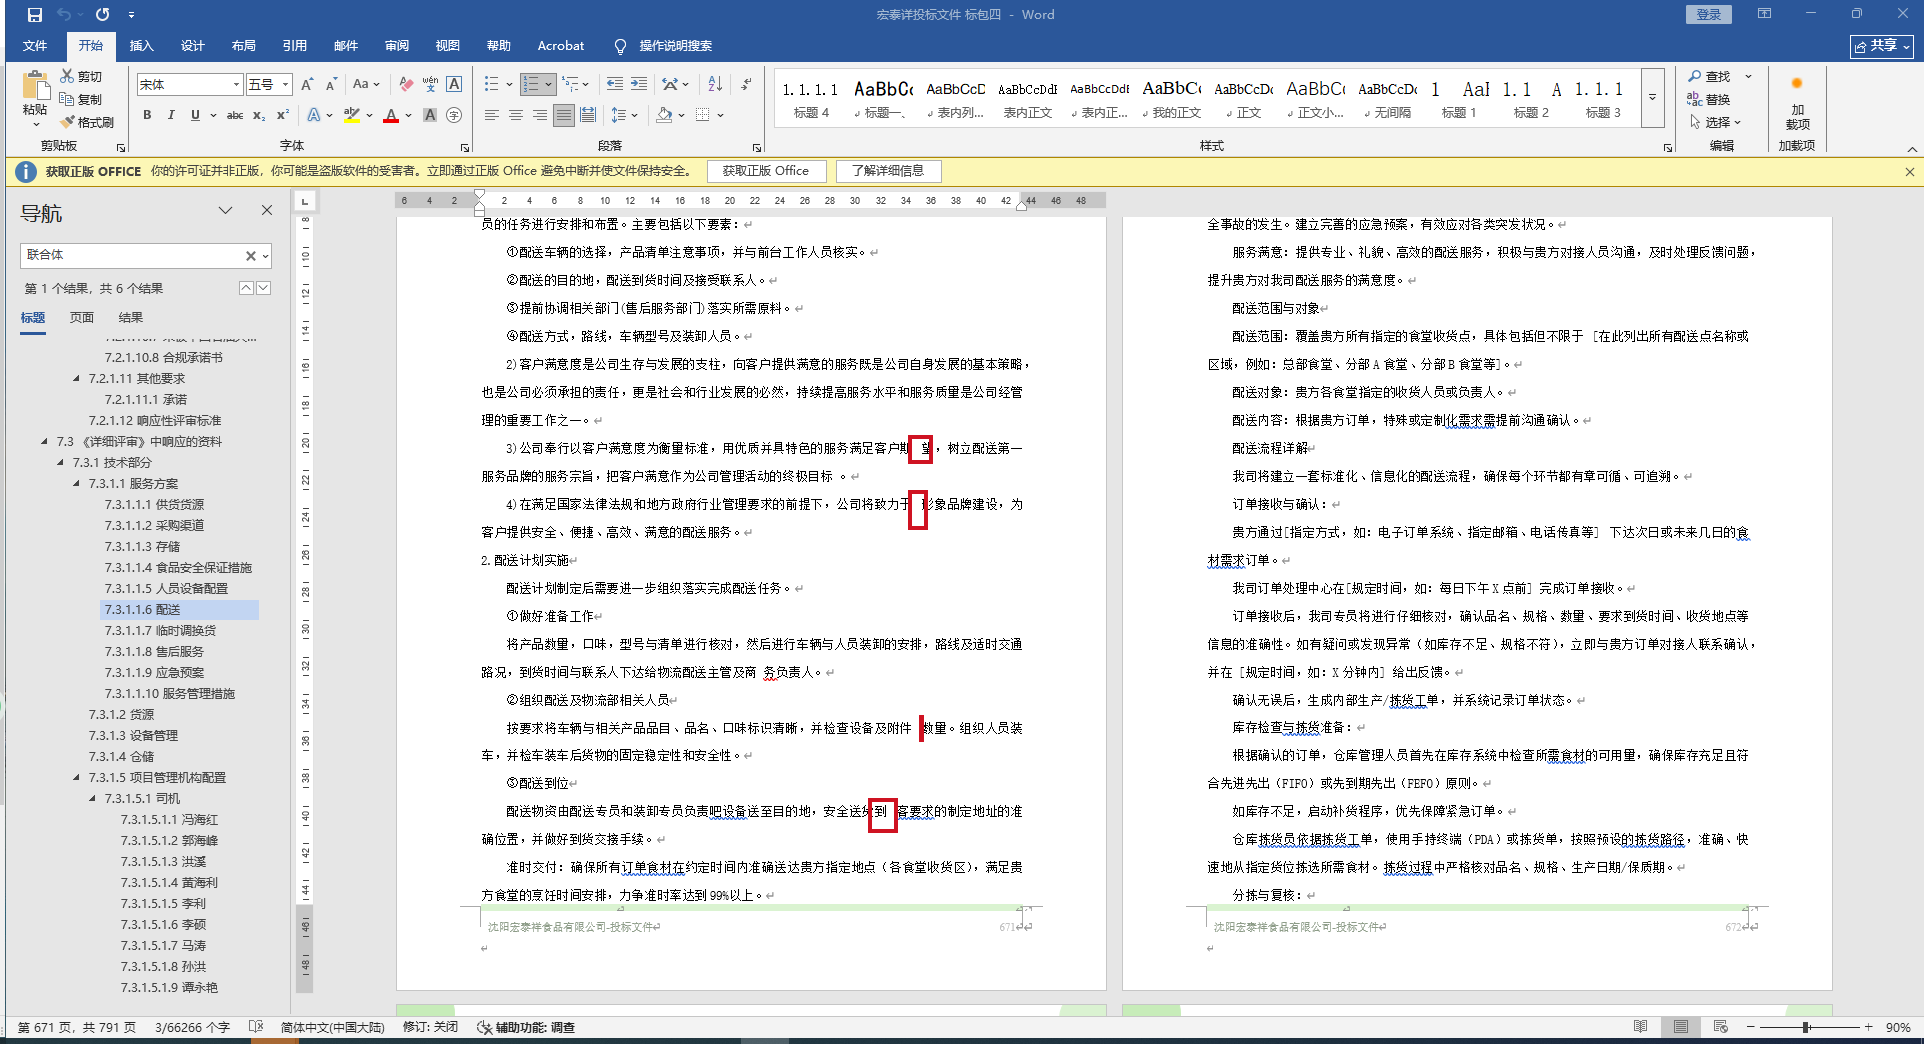1924x1044 pixels.
Task: Apply the yellow text highlight color
Action: coord(351,115)
